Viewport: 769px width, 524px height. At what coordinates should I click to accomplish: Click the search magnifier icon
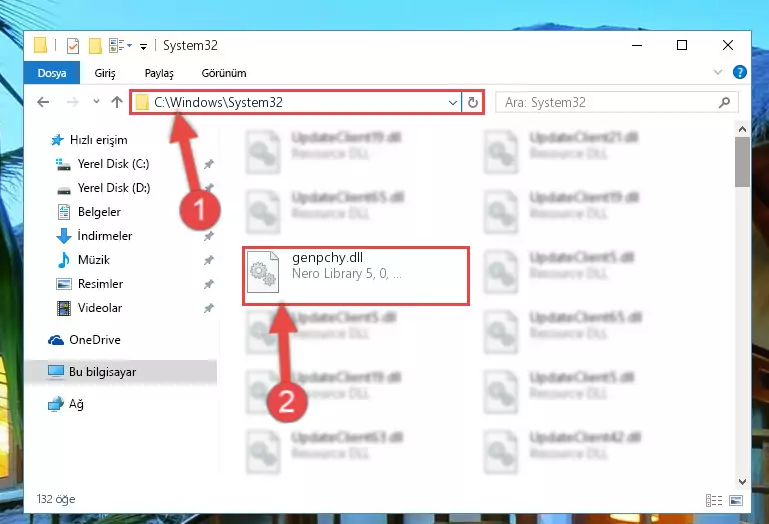point(724,102)
